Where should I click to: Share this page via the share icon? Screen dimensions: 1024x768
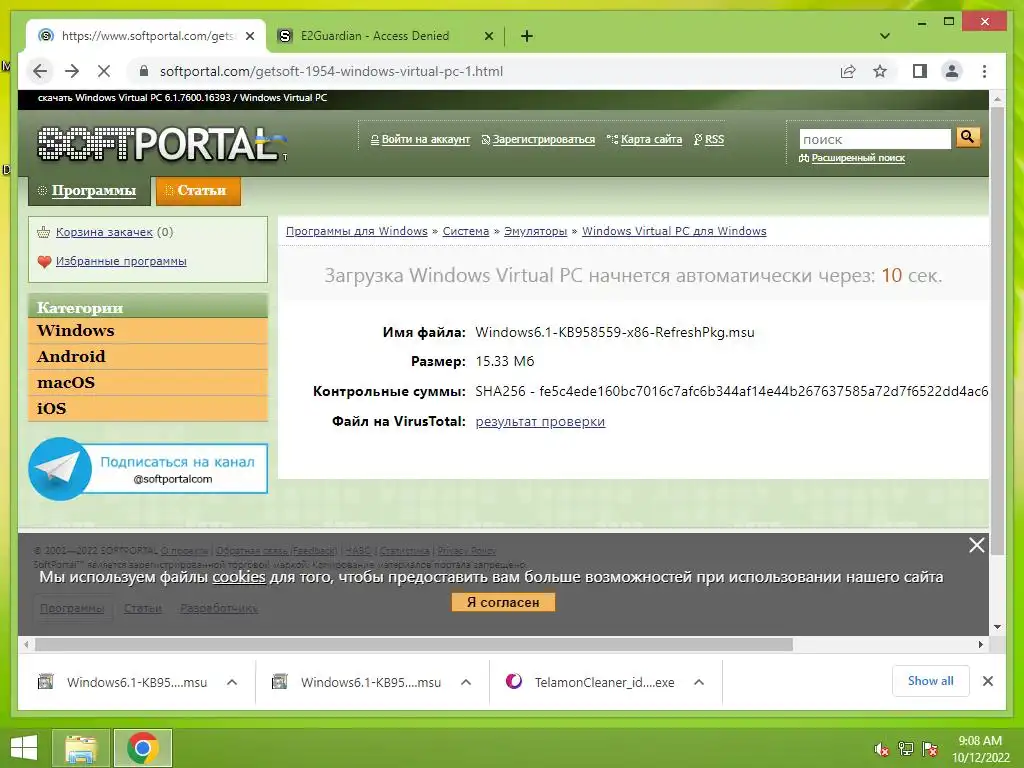pos(848,71)
